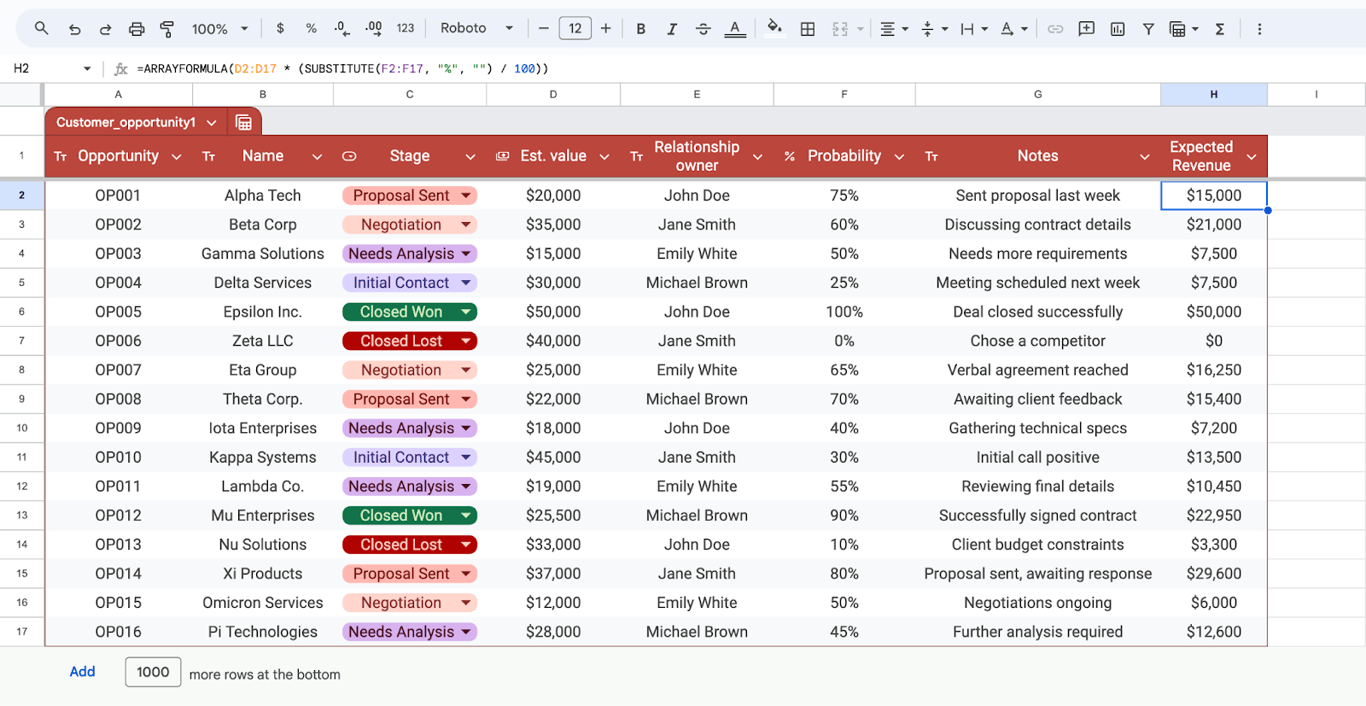1366x706 pixels.
Task: Click the rows count field showing 1000
Action: point(153,672)
